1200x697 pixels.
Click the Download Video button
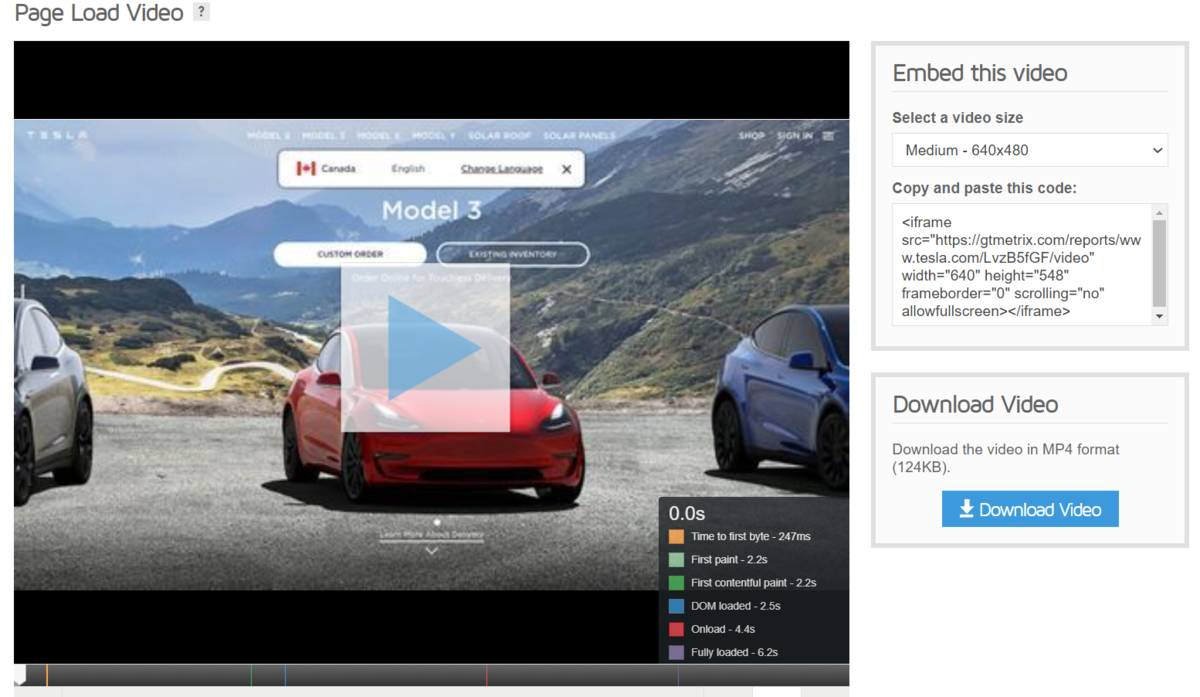[1030, 509]
